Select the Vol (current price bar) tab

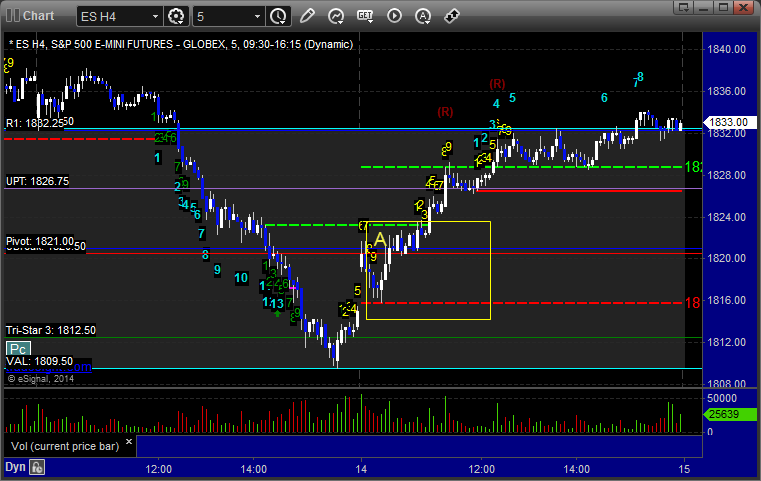coord(70,446)
